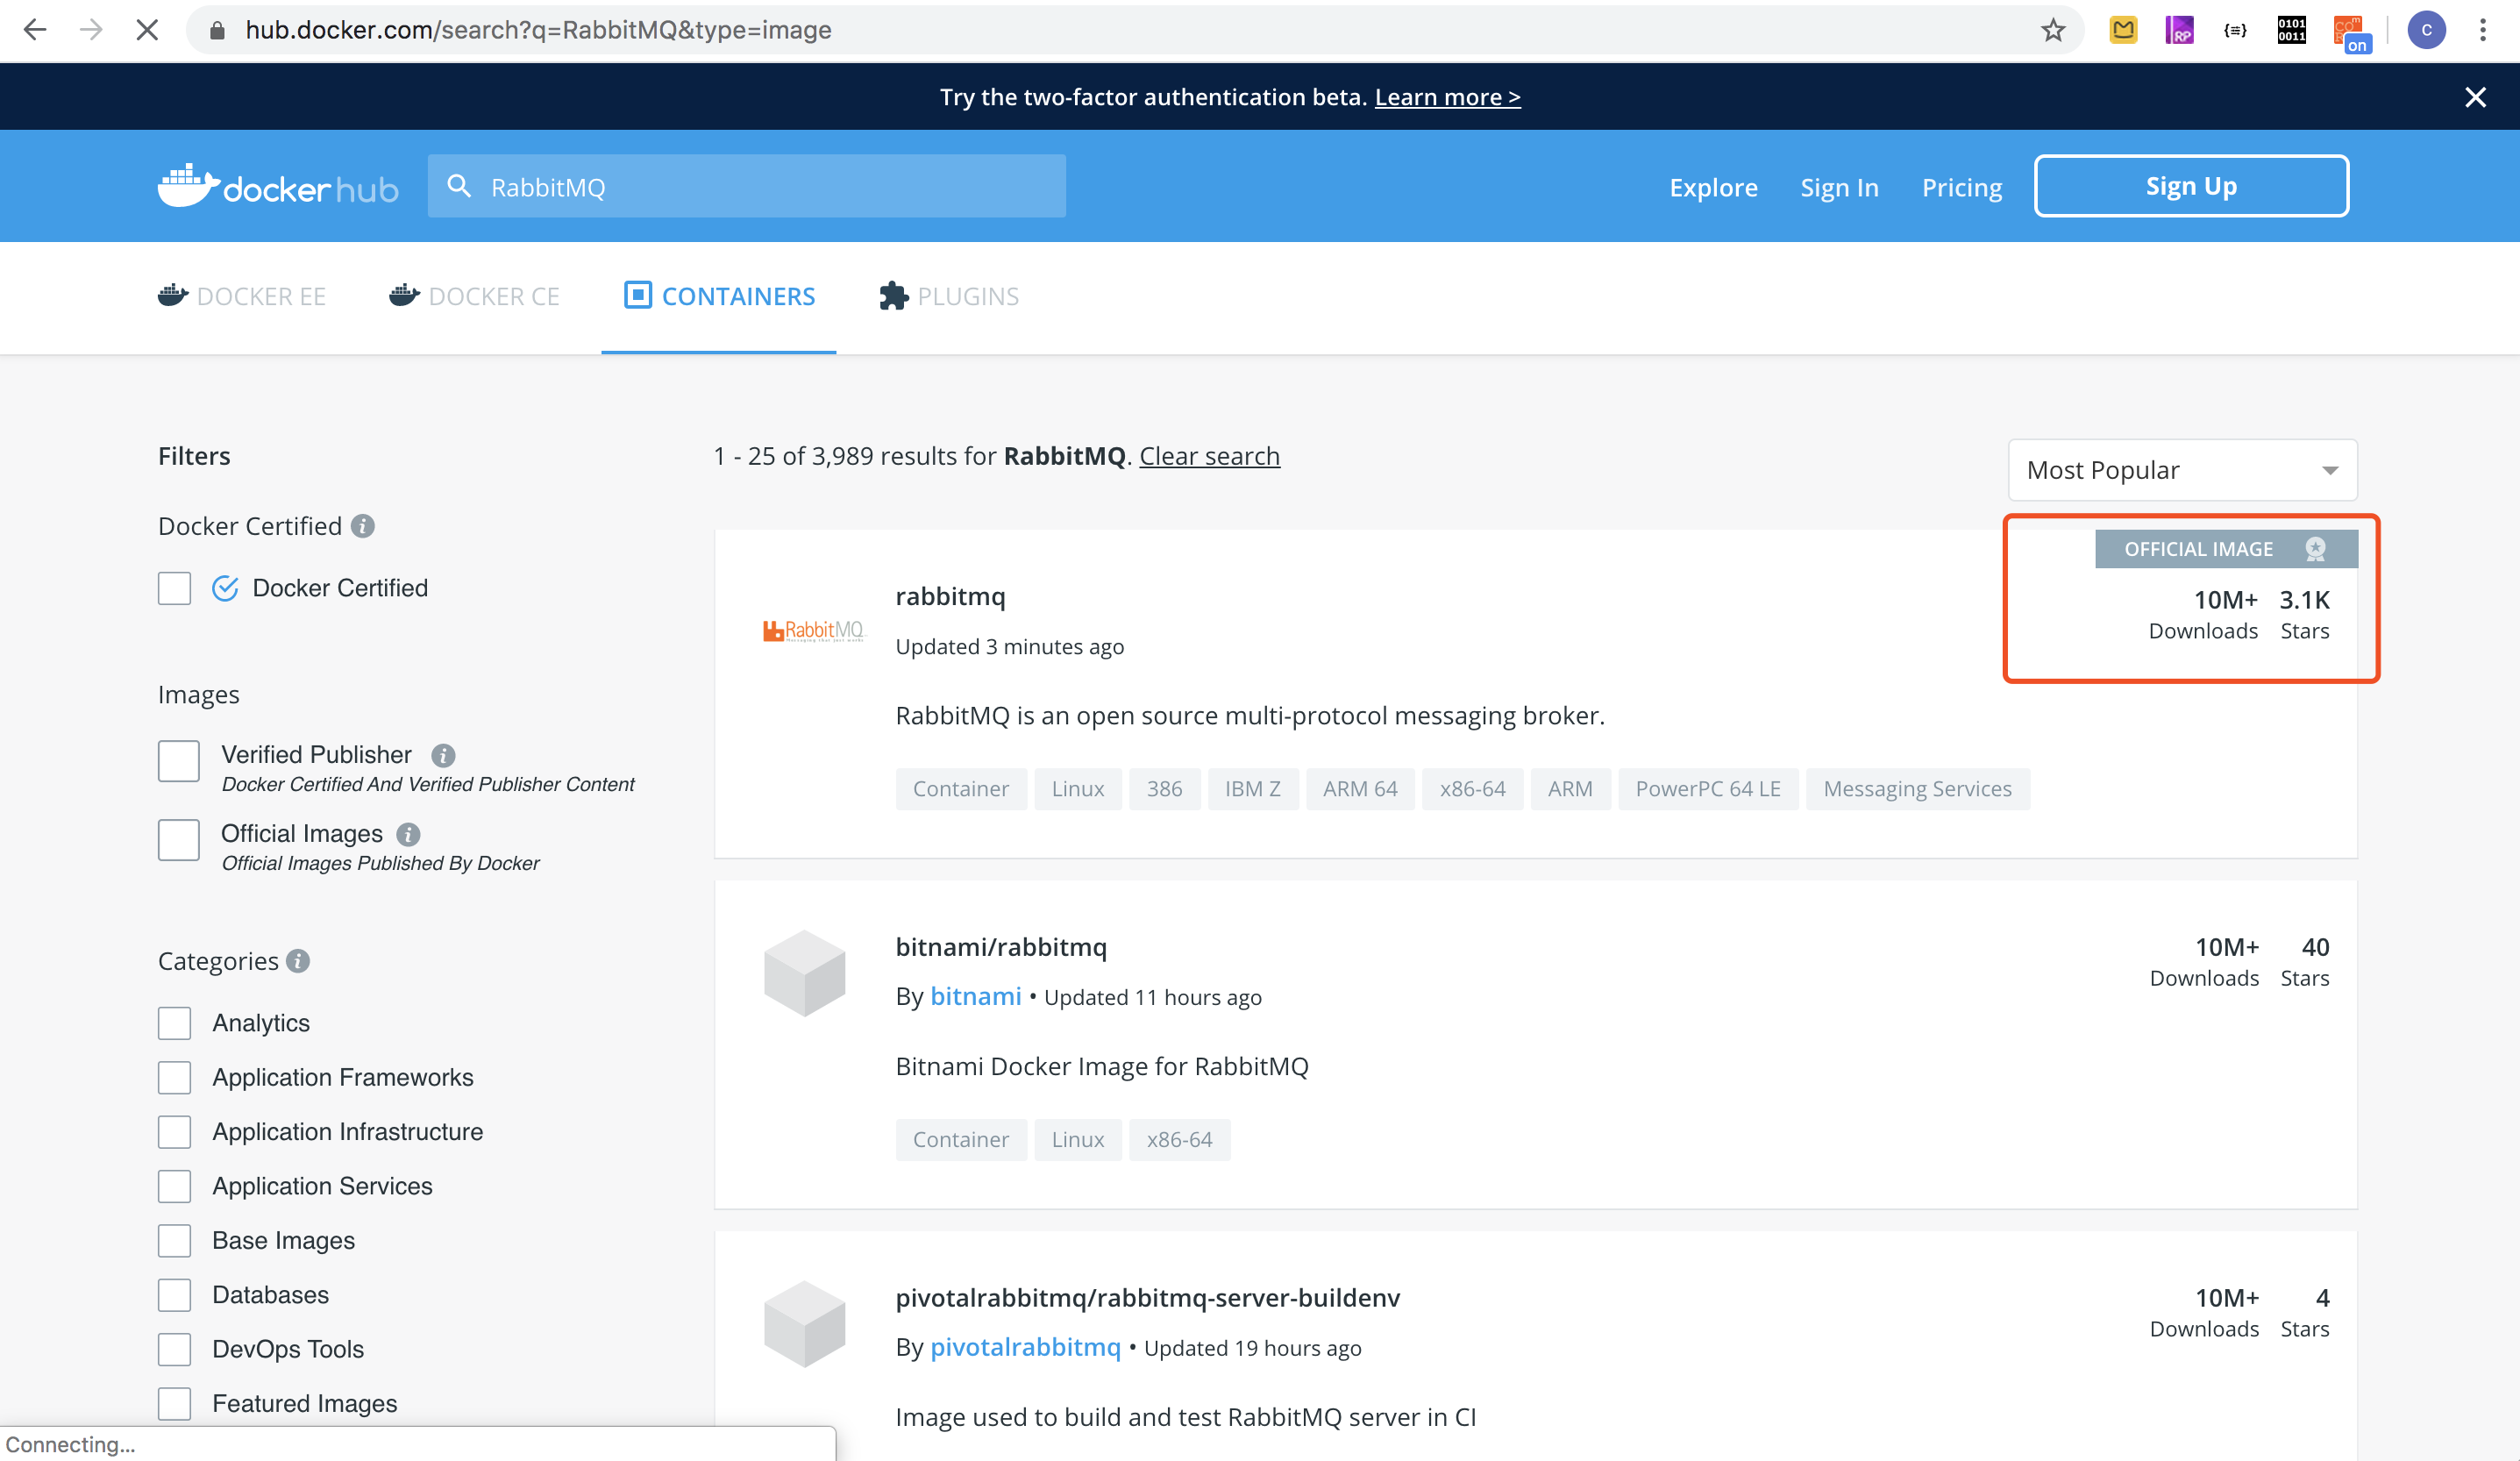This screenshot has width=2520, height=1461.
Task: Click the Clear search link
Action: 1209,456
